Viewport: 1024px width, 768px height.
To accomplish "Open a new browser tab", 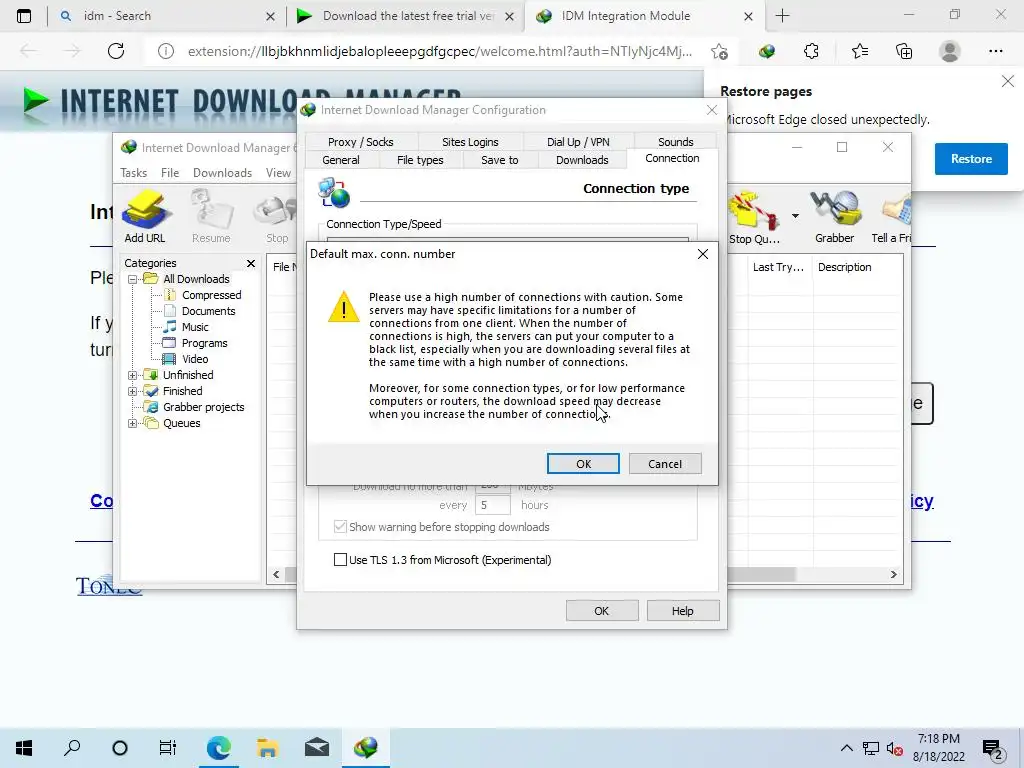I will click(782, 16).
